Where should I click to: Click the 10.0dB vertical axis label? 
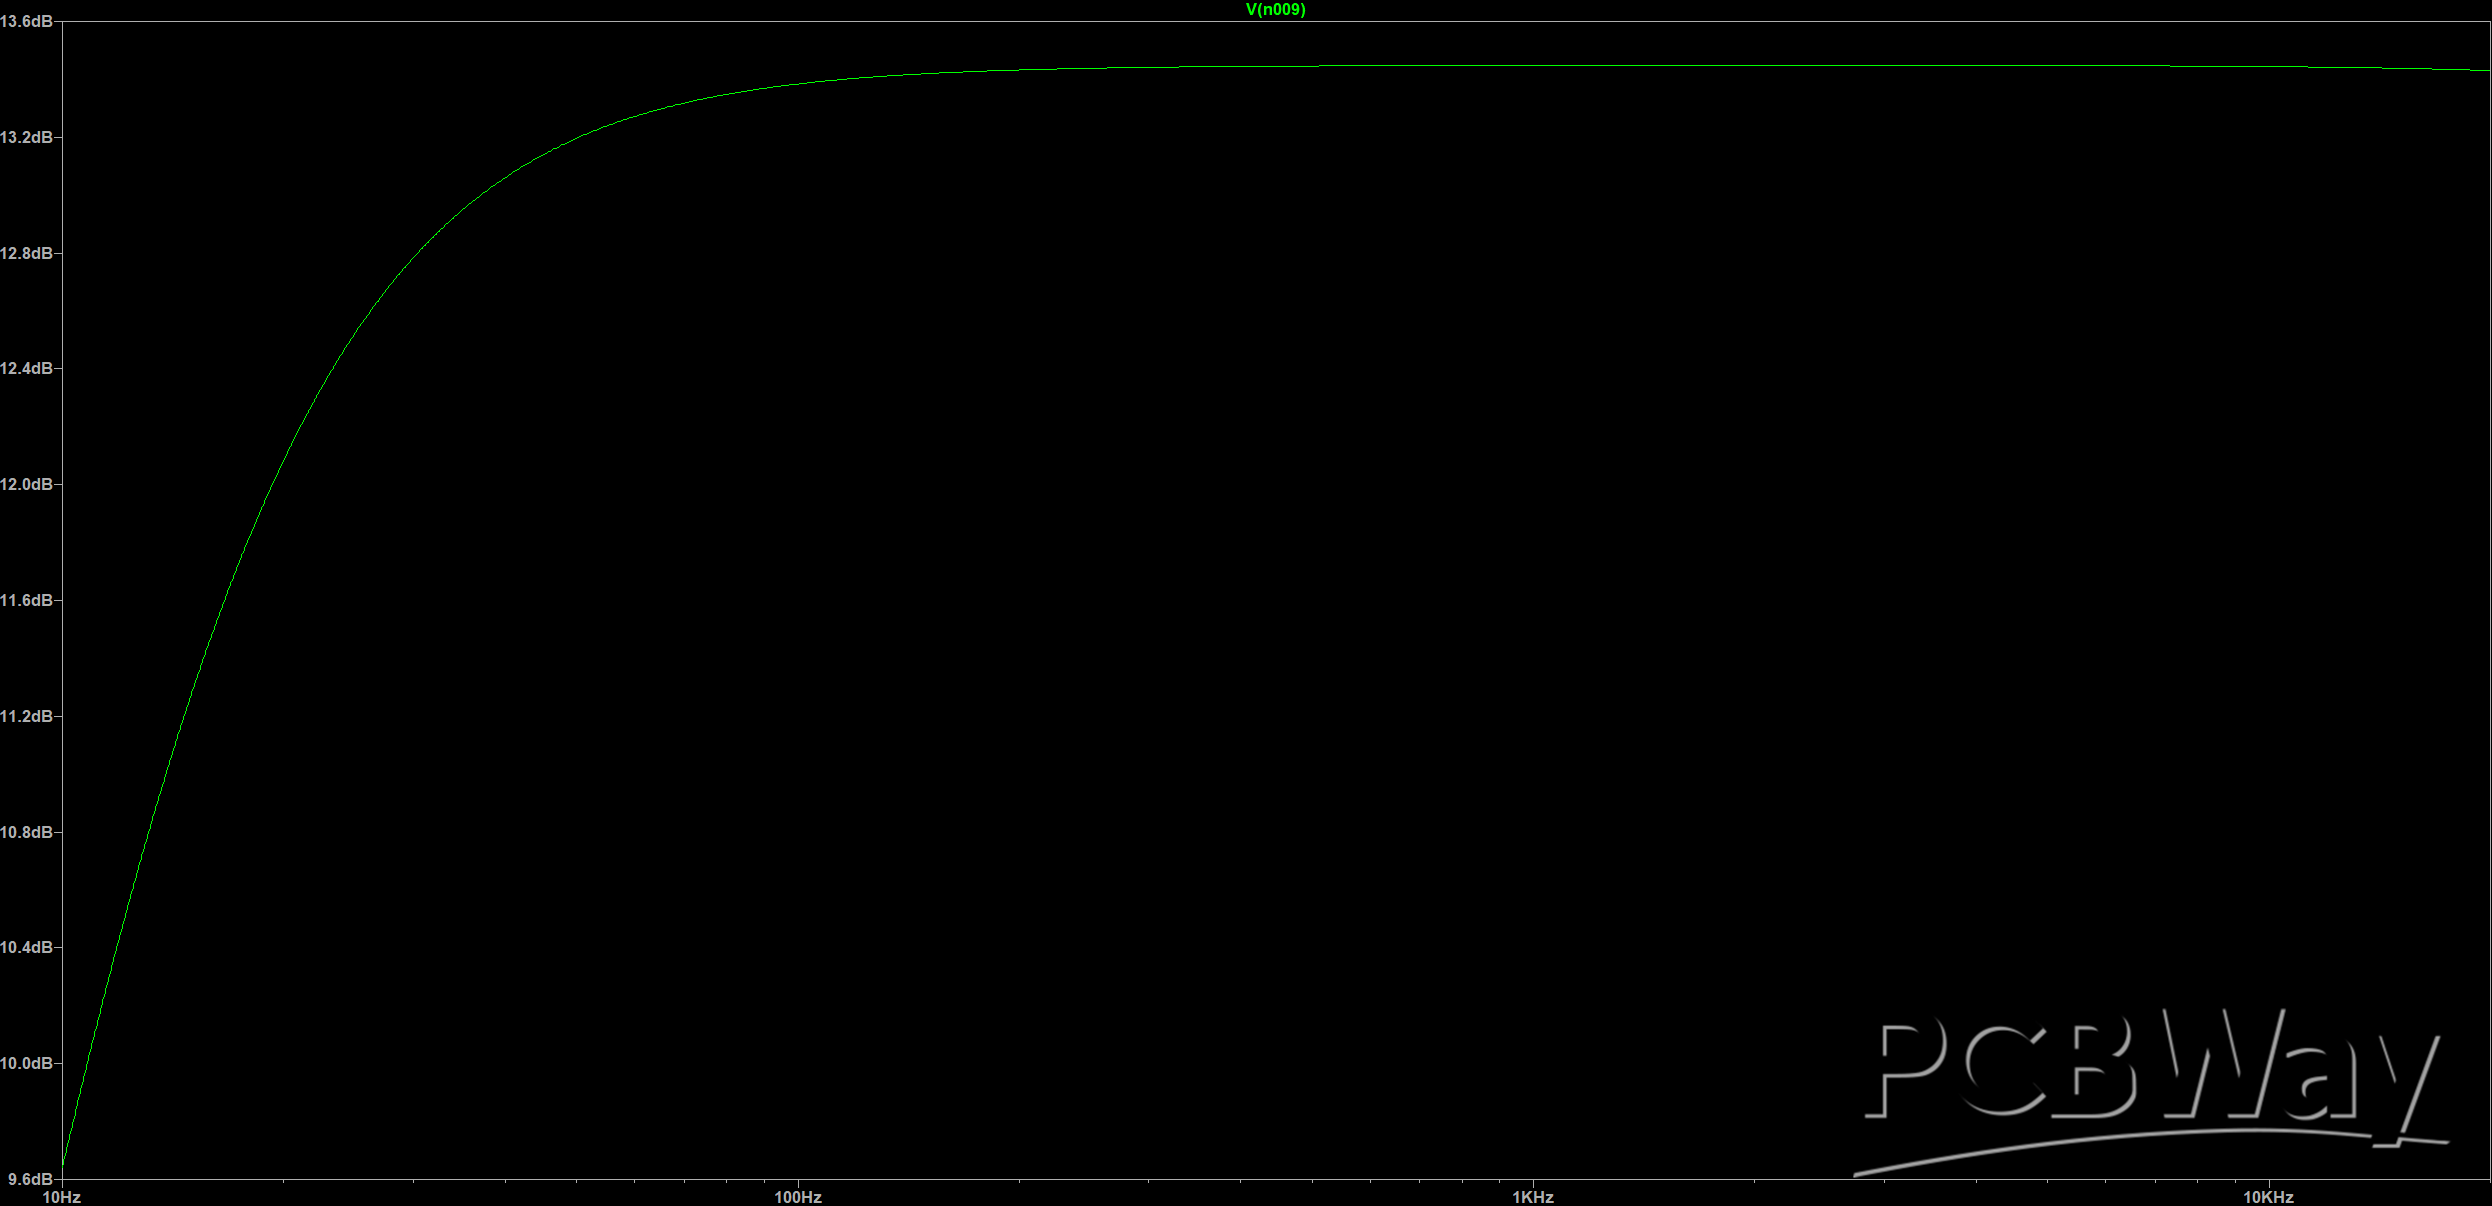[26, 1063]
